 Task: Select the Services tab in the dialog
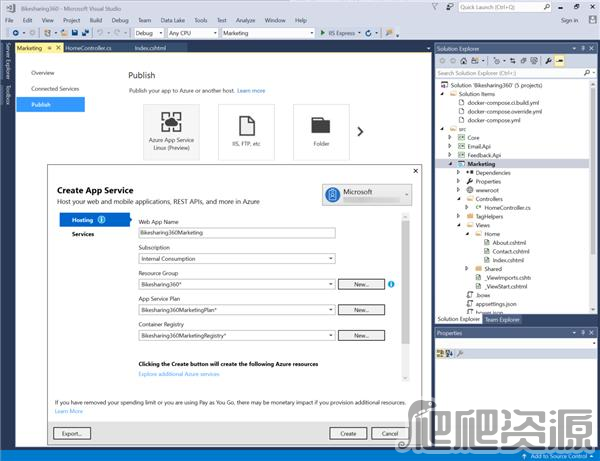(83, 234)
